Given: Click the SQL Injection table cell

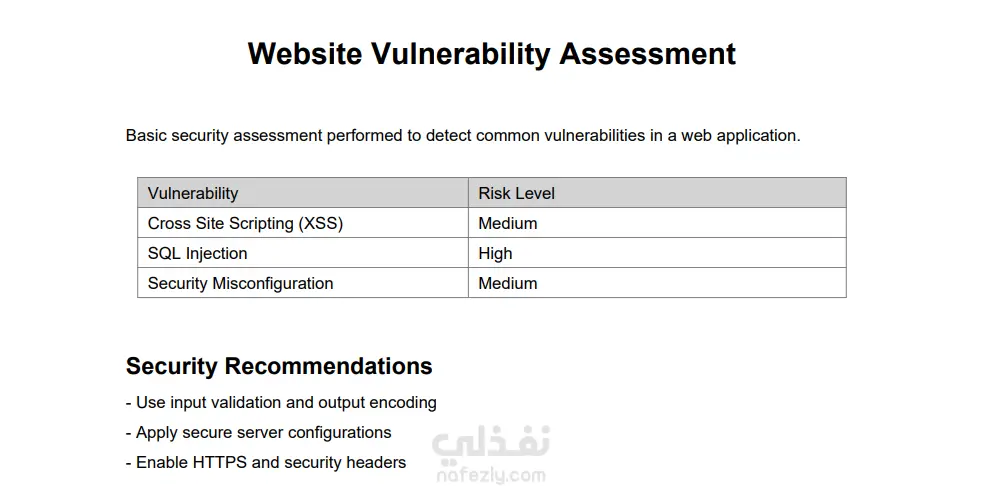Looking at the screenshot, I should (x=303, y=253).
